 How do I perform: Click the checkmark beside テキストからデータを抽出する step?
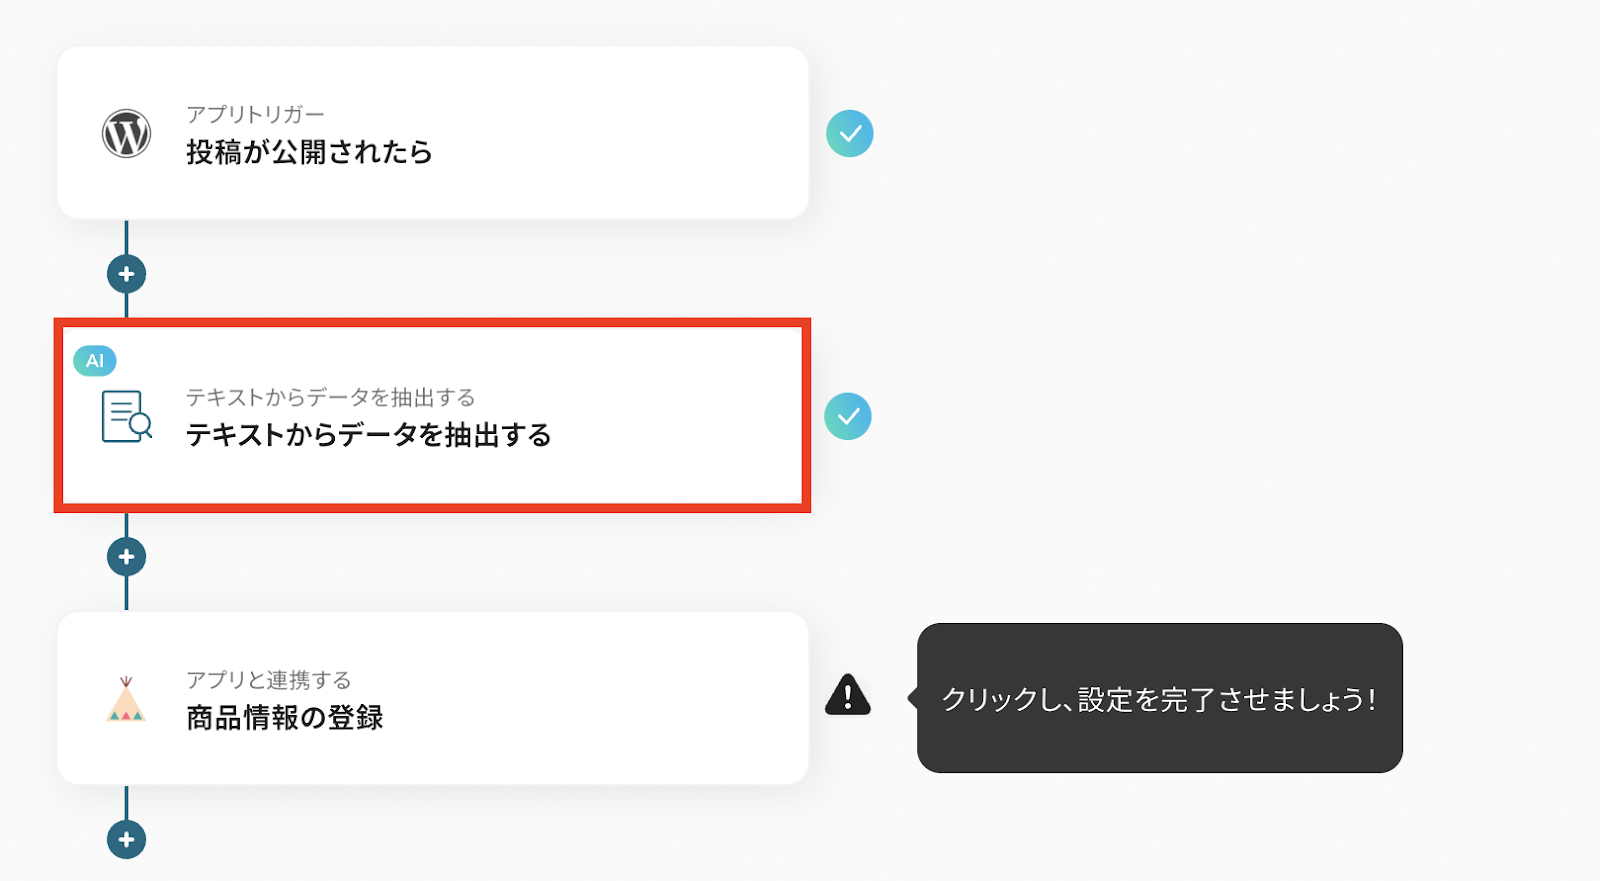pyautogui.click(x=848, y=416)
